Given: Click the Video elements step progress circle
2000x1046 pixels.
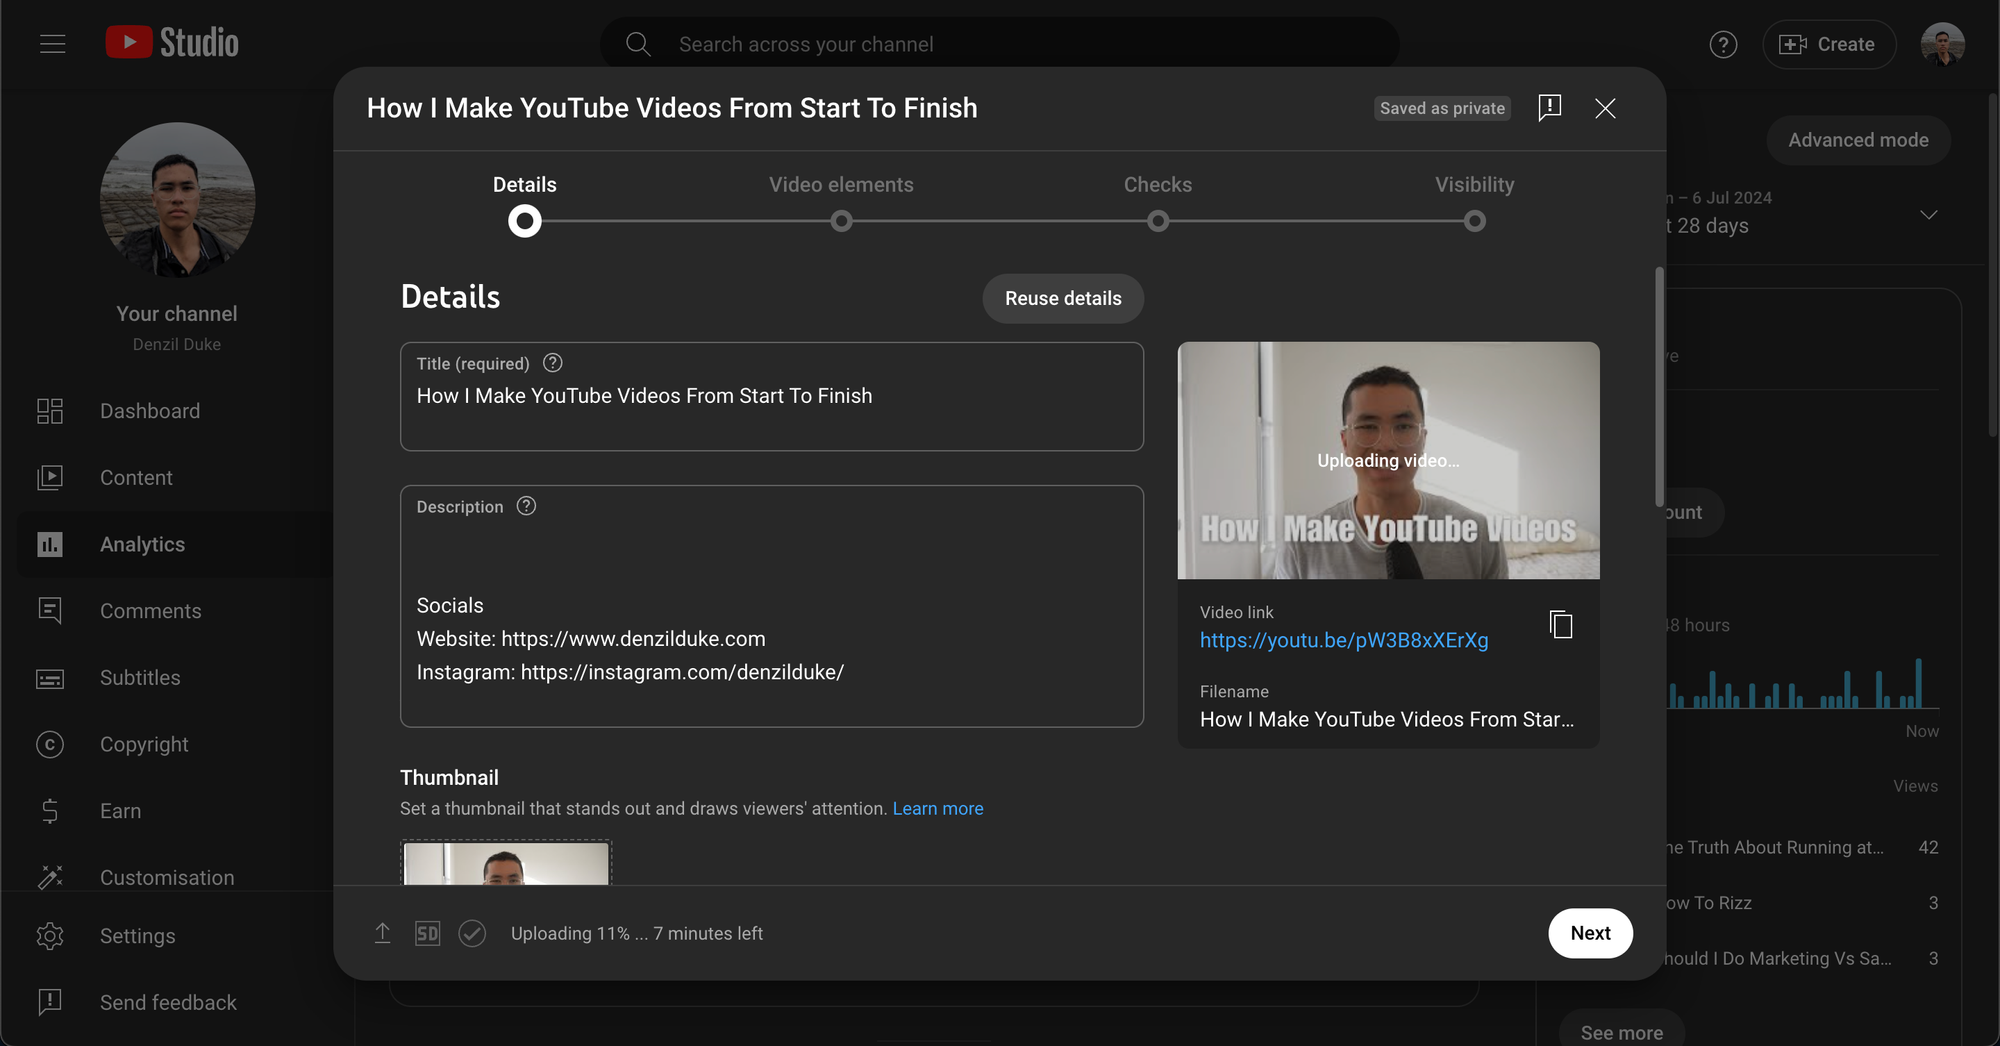Looking at the screenshot, I should coord(842,221).
